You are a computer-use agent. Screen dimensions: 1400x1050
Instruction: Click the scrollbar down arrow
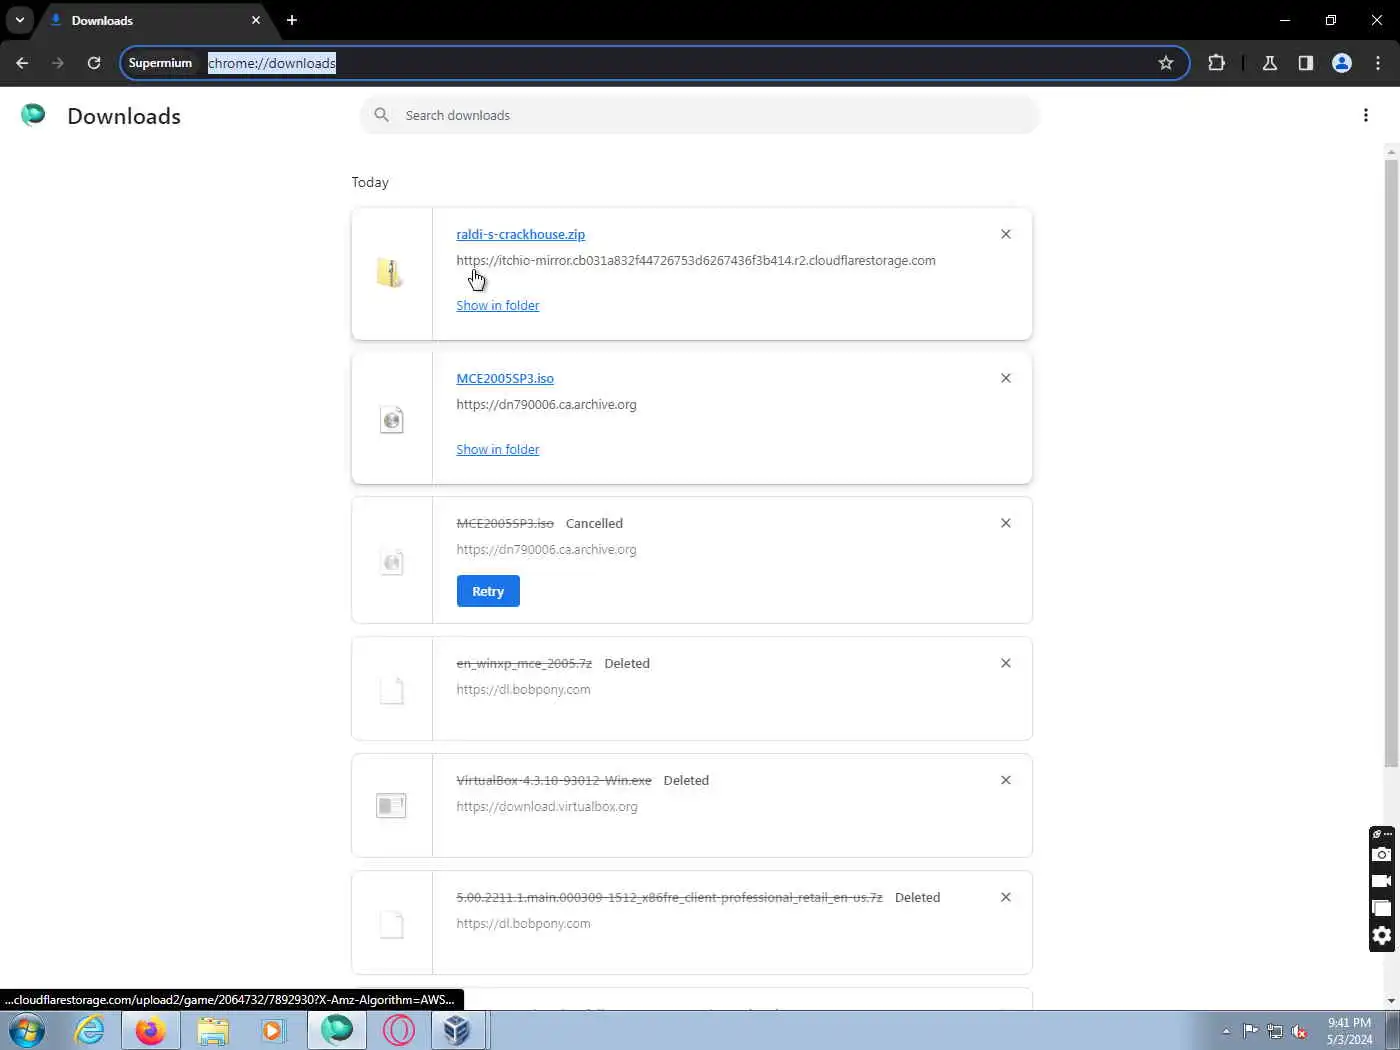(1391, 1000)
